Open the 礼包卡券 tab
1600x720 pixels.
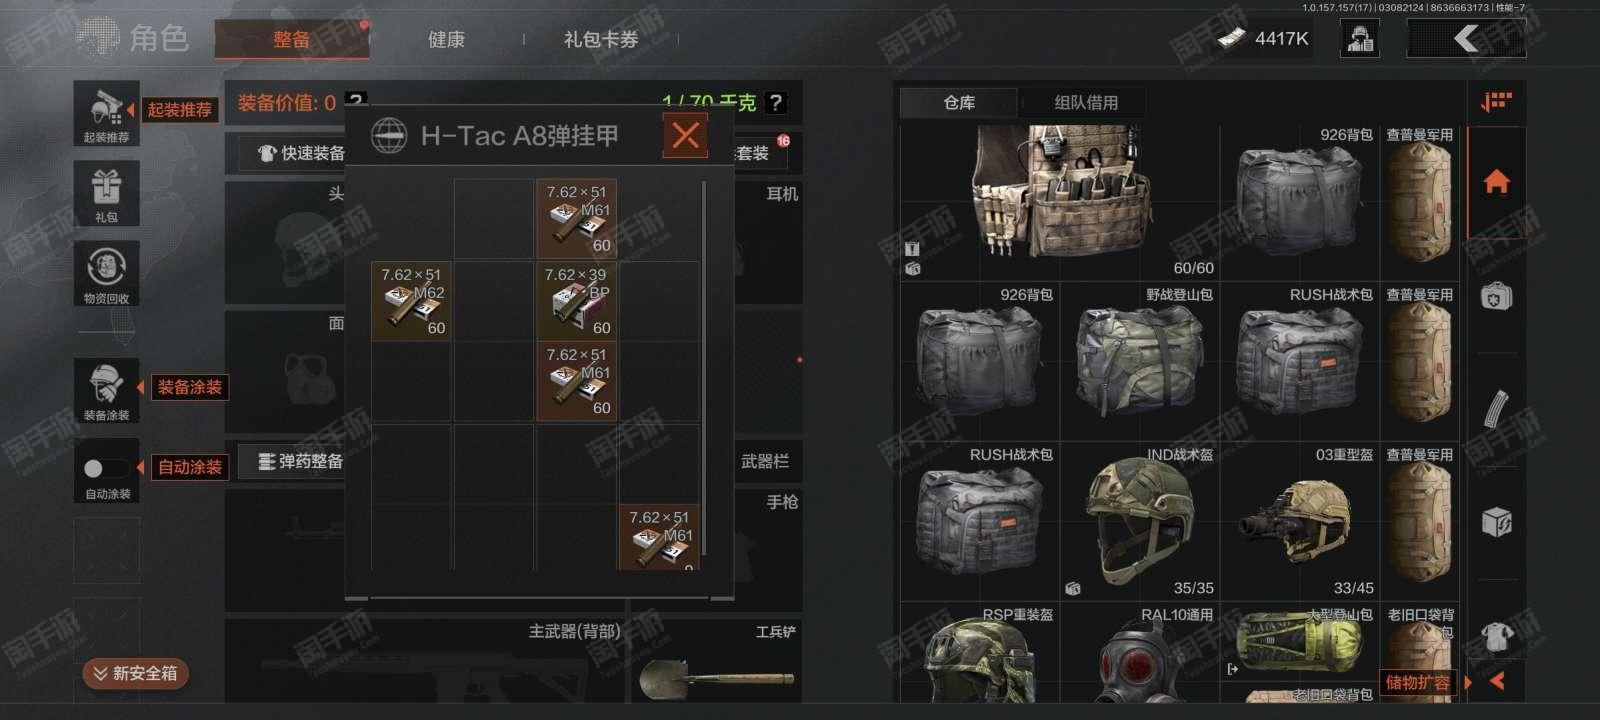tap(601, 40)
